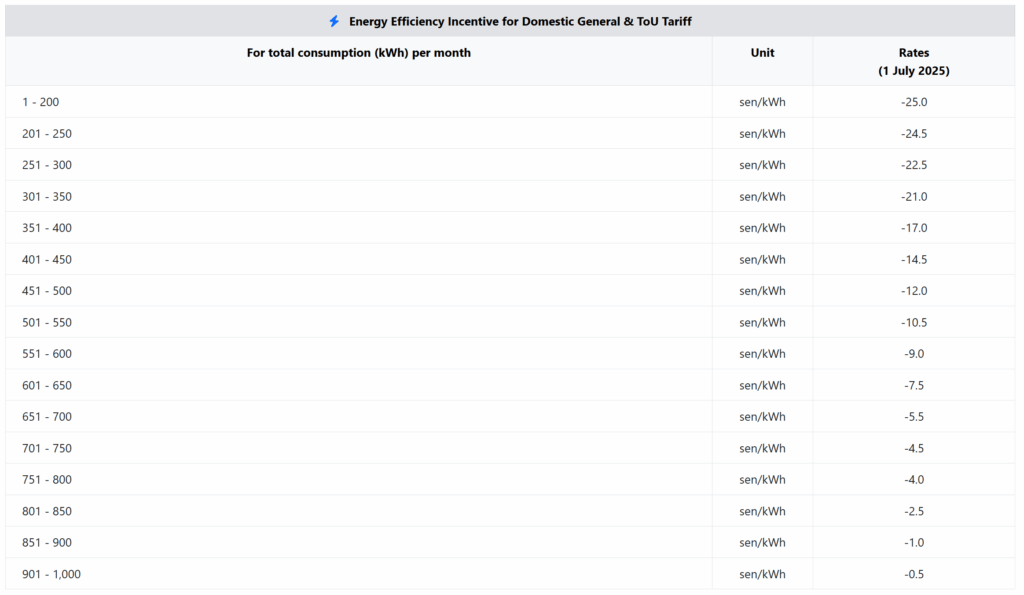Viewport: 1024px width, 595px height.
Task: Click the 'For total consumption (kWh) per month' header
Action: coord(358,53)
